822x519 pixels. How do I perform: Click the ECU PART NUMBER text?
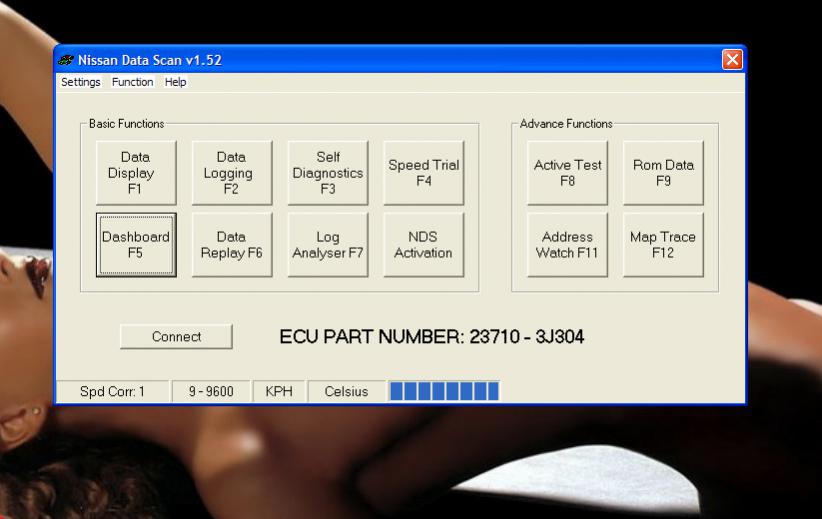[431, 337]
